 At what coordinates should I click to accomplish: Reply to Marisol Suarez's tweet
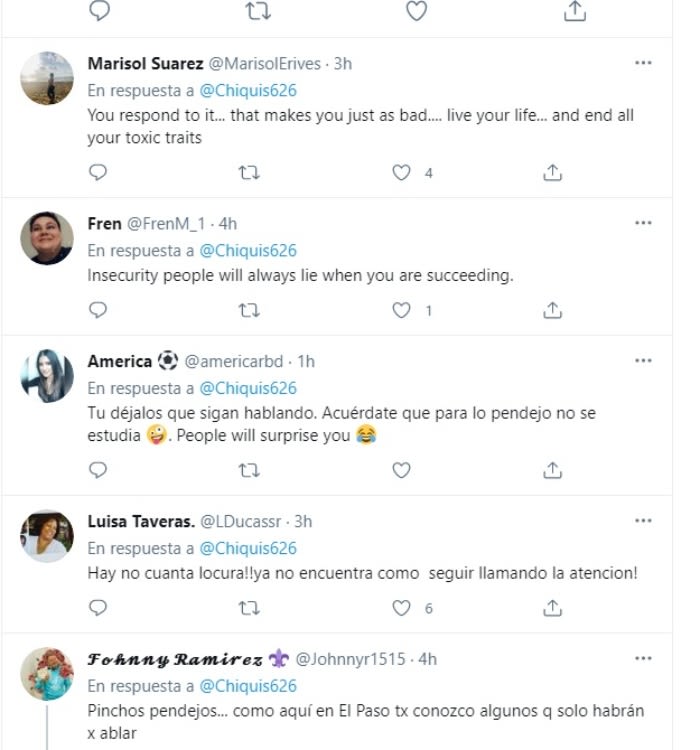pyautogui.click(x=98, y=173)
